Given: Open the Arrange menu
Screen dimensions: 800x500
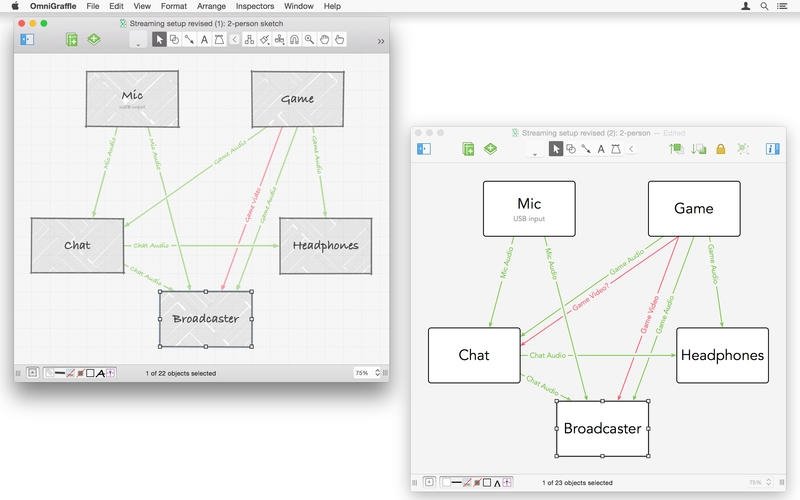Looking at the screenshot, I should pos(211,6).
